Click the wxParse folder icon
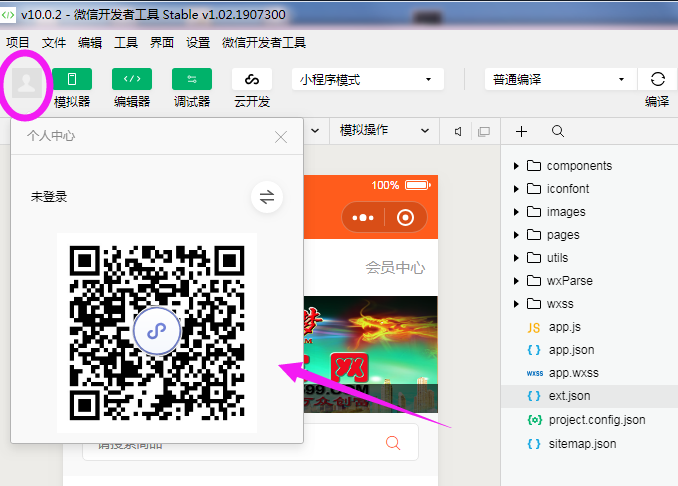Viewport: 678px width, 486px height. click(534, 281)
